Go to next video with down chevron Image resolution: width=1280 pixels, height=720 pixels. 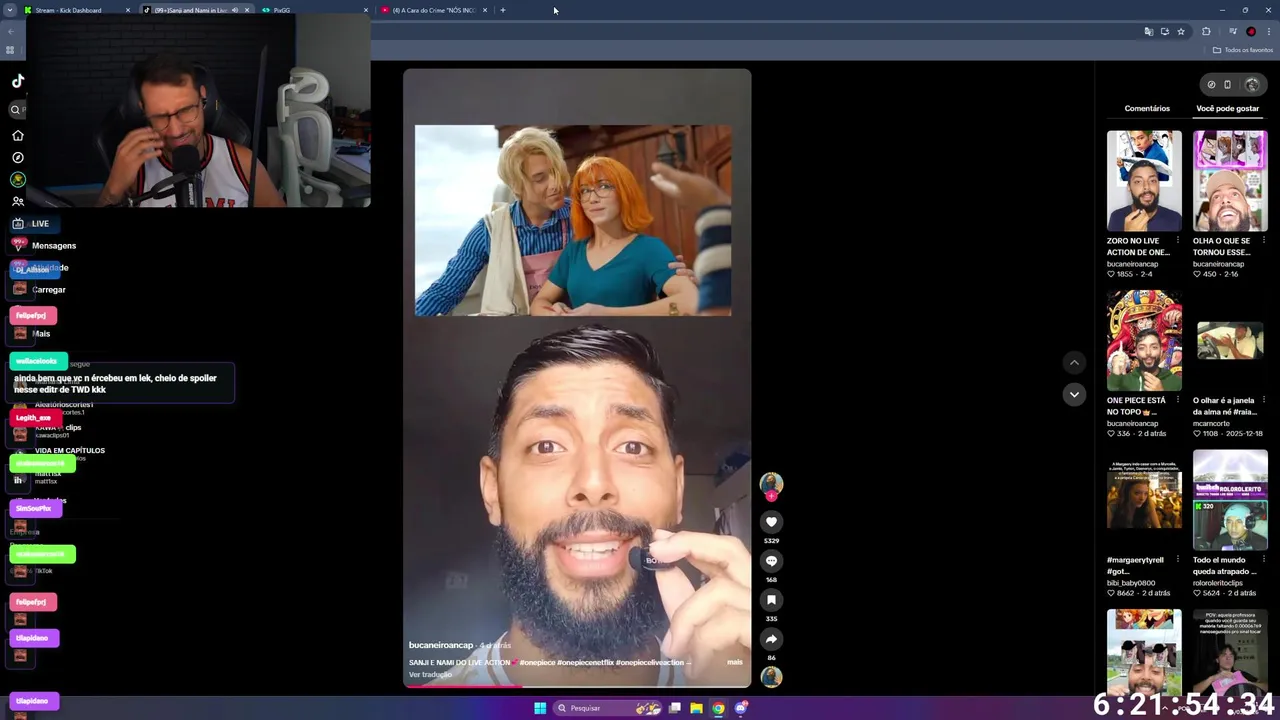[x=1074, y=394]
